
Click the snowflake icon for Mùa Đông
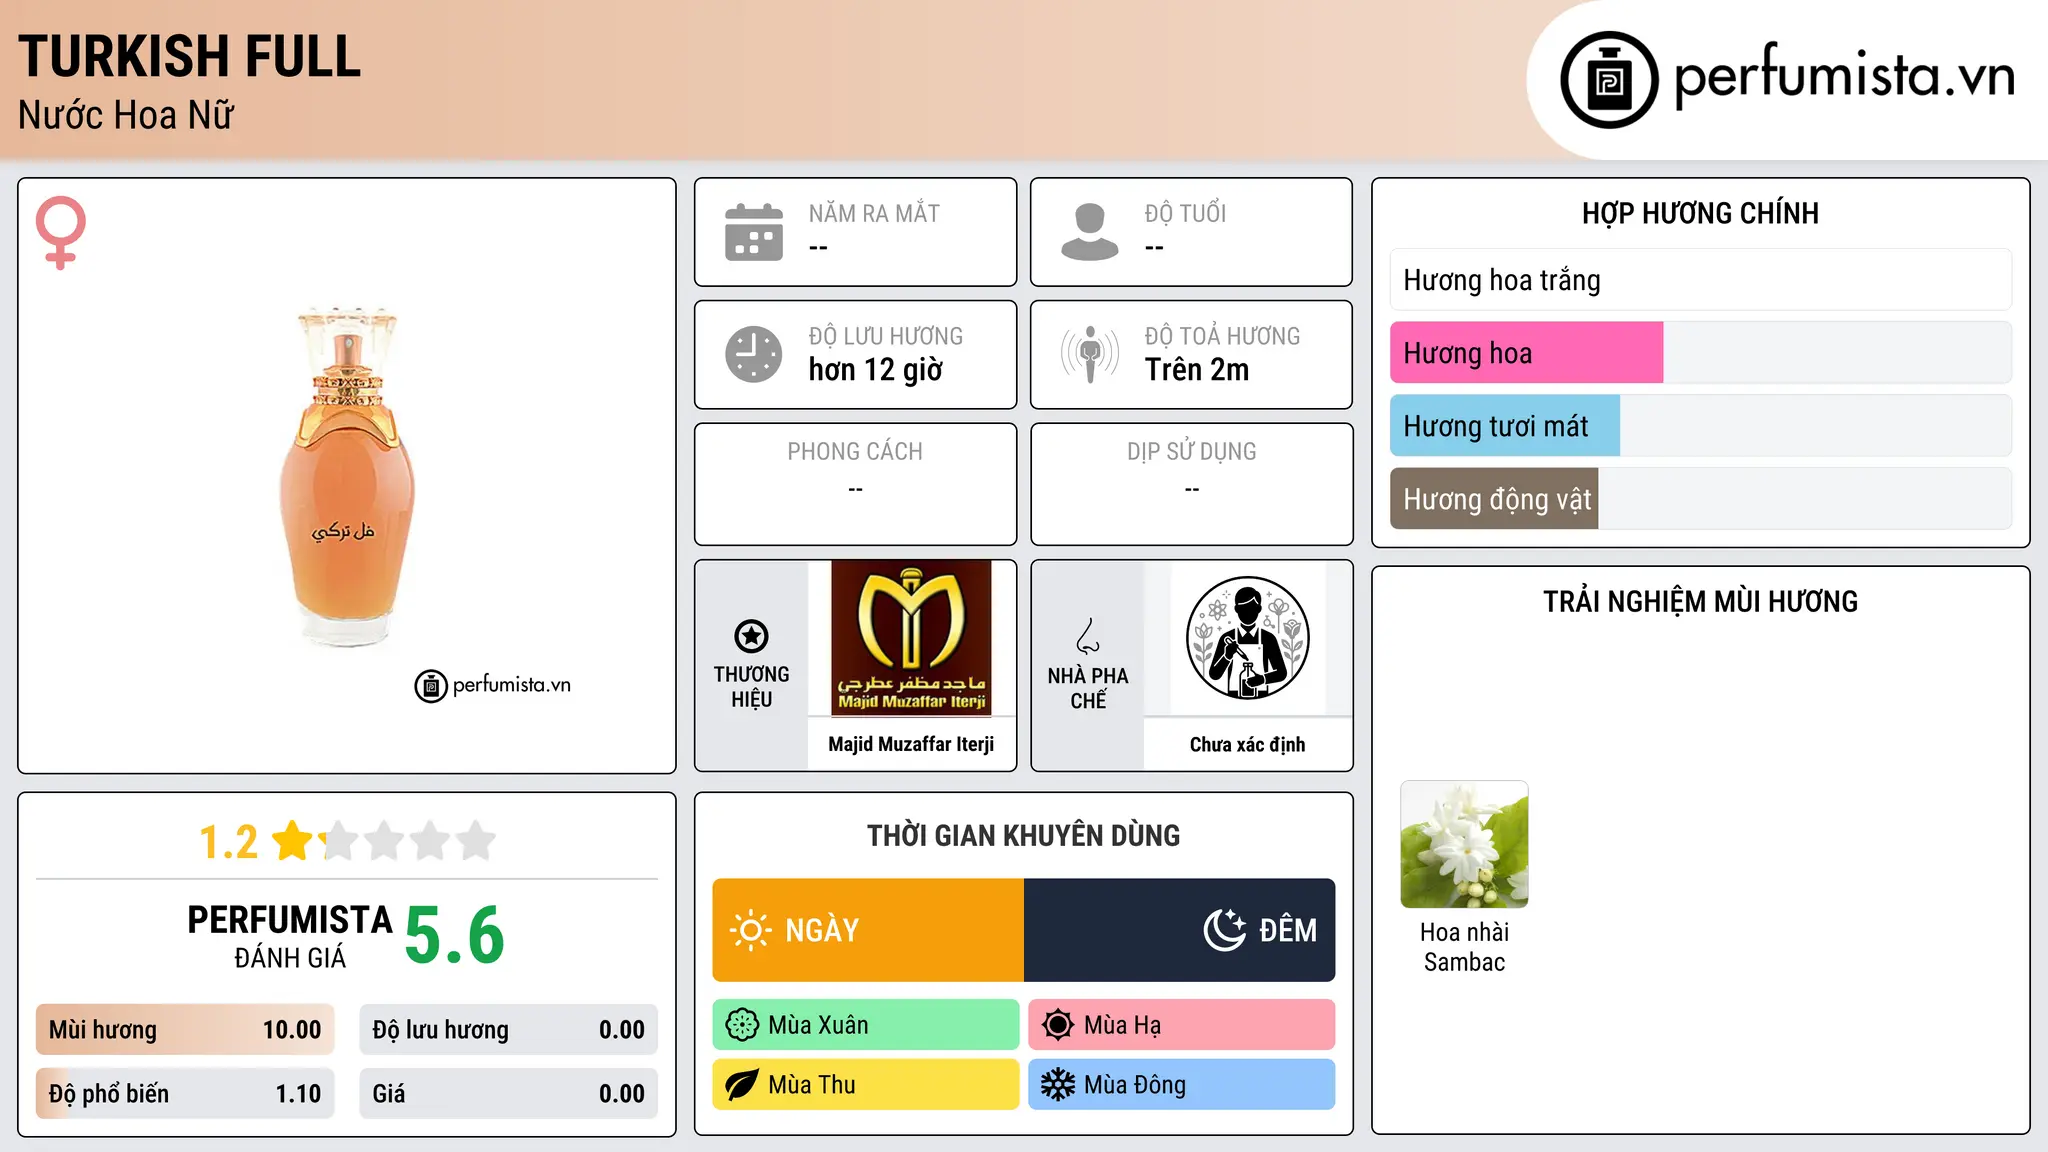coord(1058,1085)
